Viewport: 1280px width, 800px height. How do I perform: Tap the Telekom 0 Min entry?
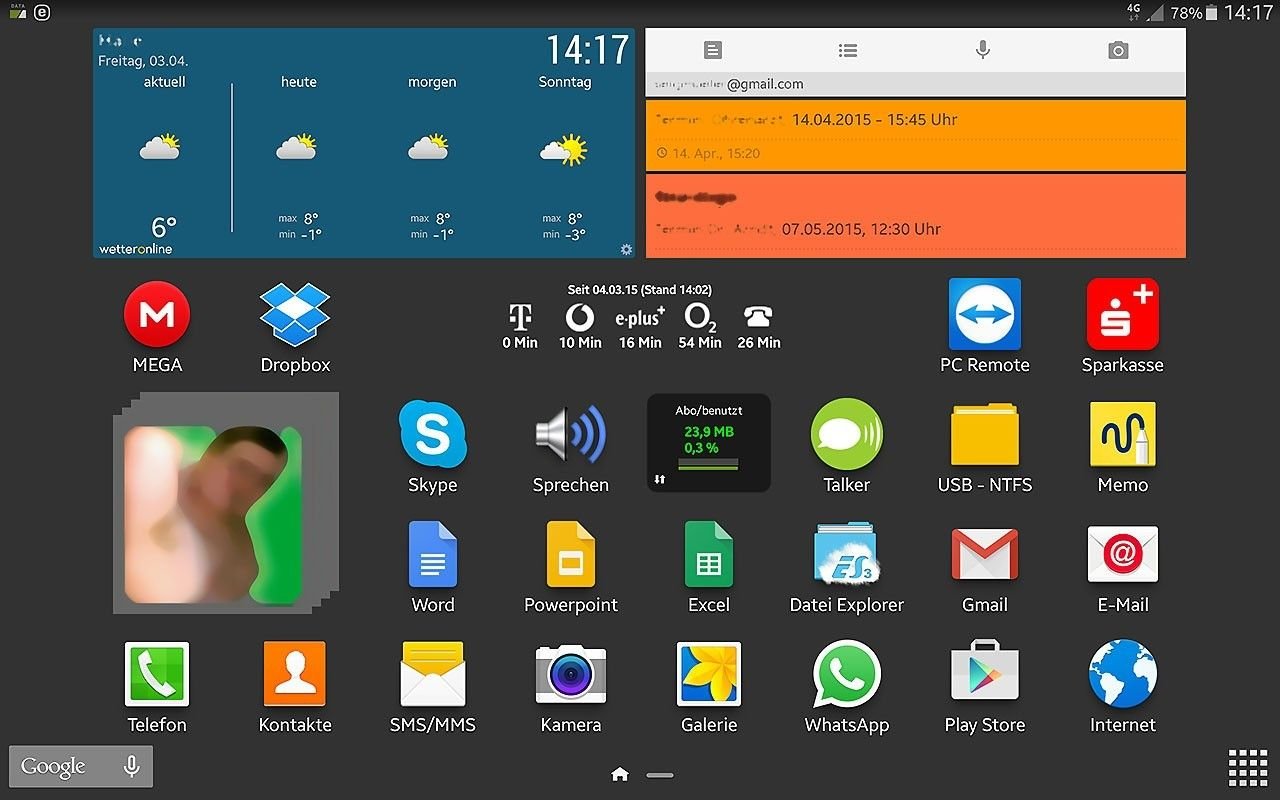pyautogui.click(x=520, y=327)
